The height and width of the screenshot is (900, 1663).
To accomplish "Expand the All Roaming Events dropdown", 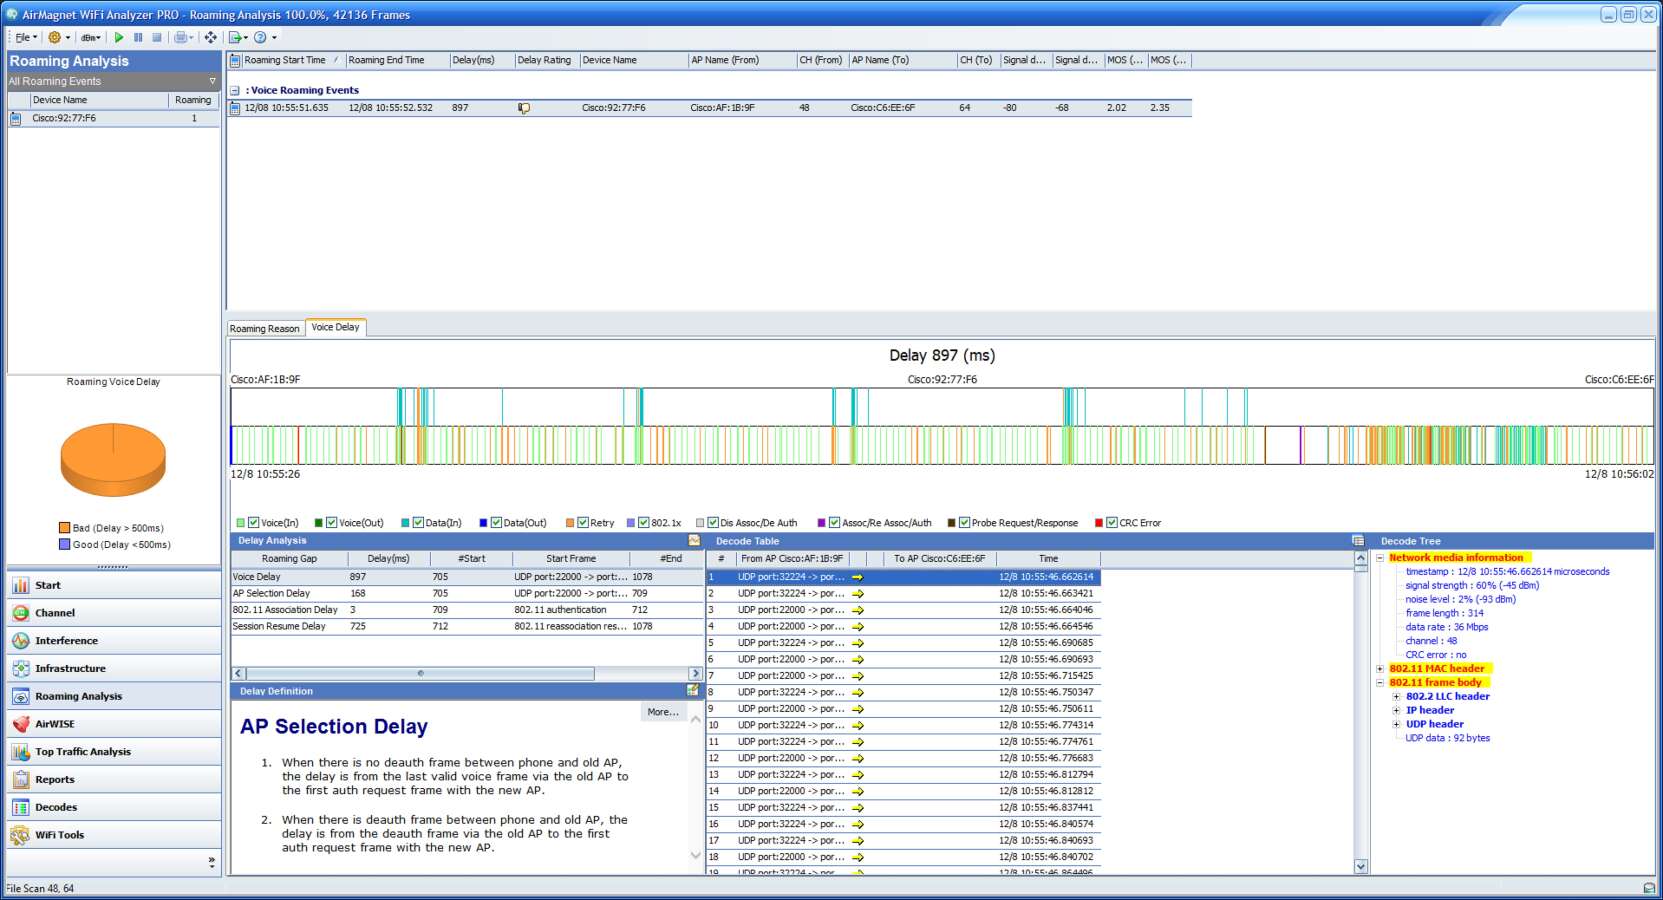I will pyautogui.click(x=212, y=81).
